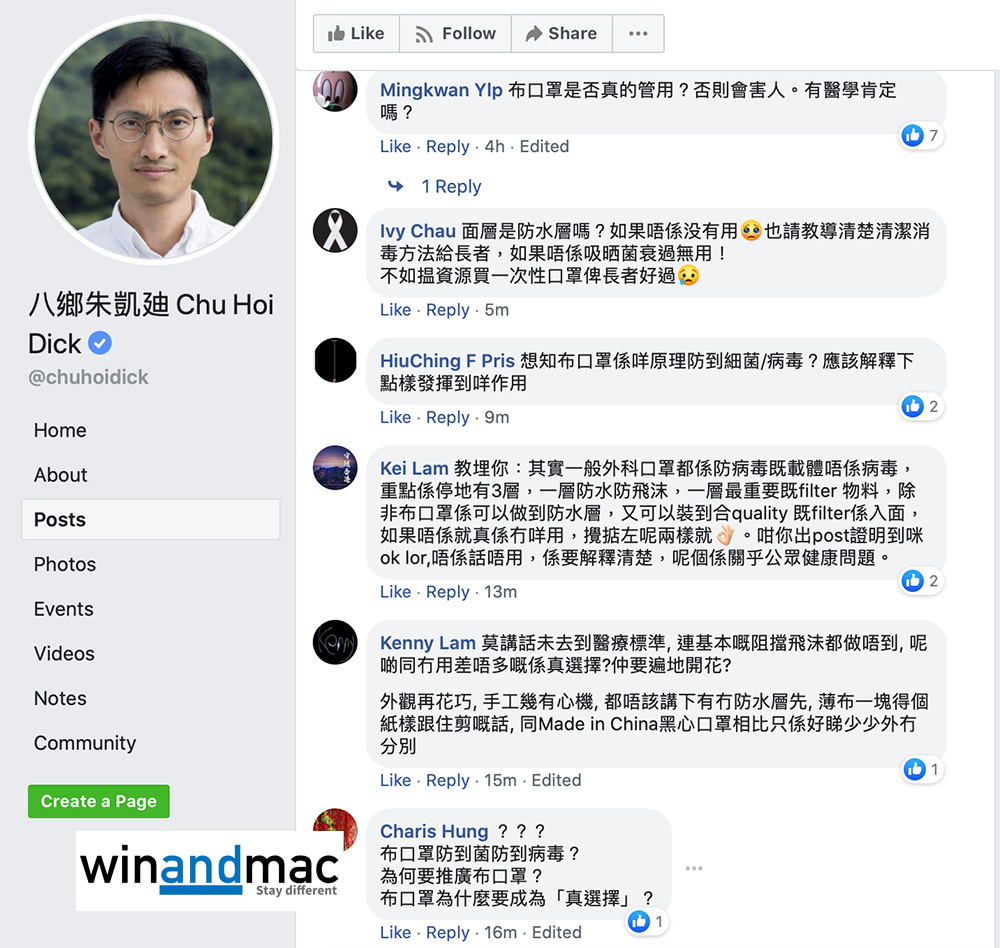Follow the Chu Hoi Dick page
This screenshot has height=948, width=1000.
coord(455,33)
